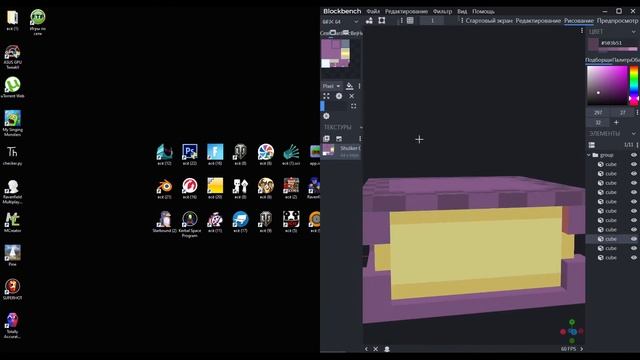The width and height of the screenshot is (640, 360).
Task: Click the four-corner focus icon under Pixel
Action: [326, 96]
